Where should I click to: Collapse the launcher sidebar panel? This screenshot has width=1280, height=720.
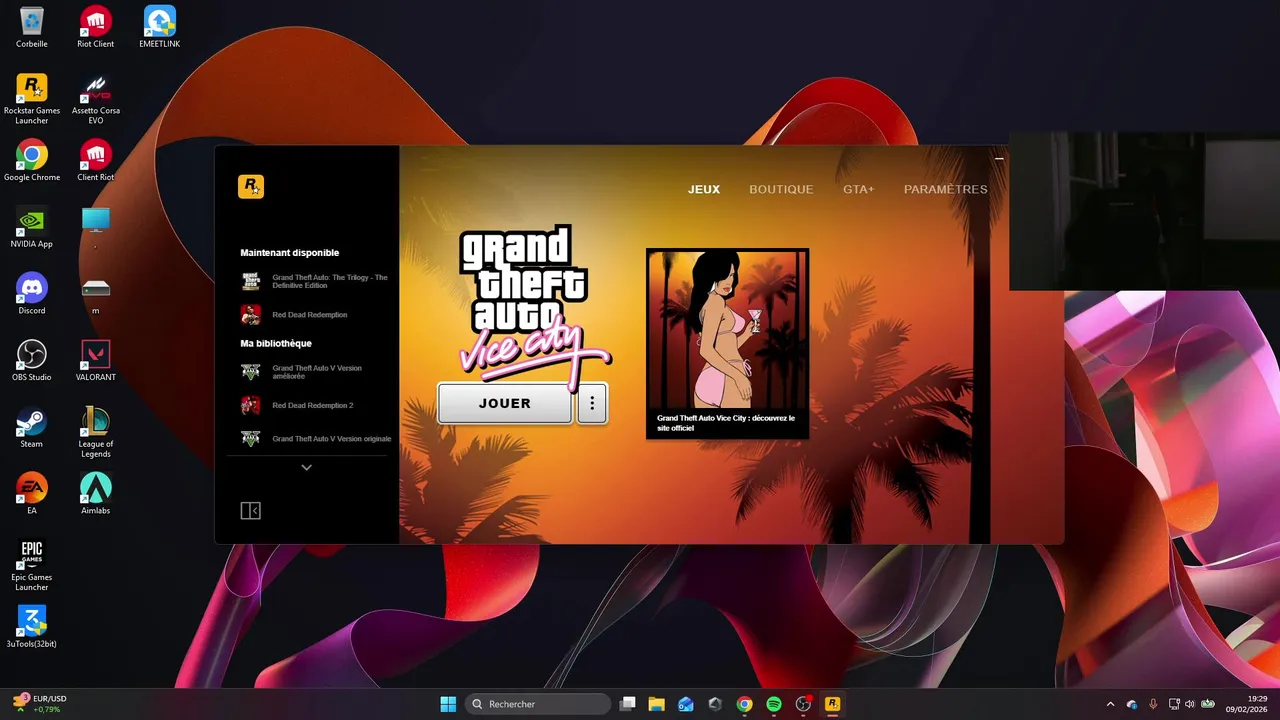click(x=250, y=511)
